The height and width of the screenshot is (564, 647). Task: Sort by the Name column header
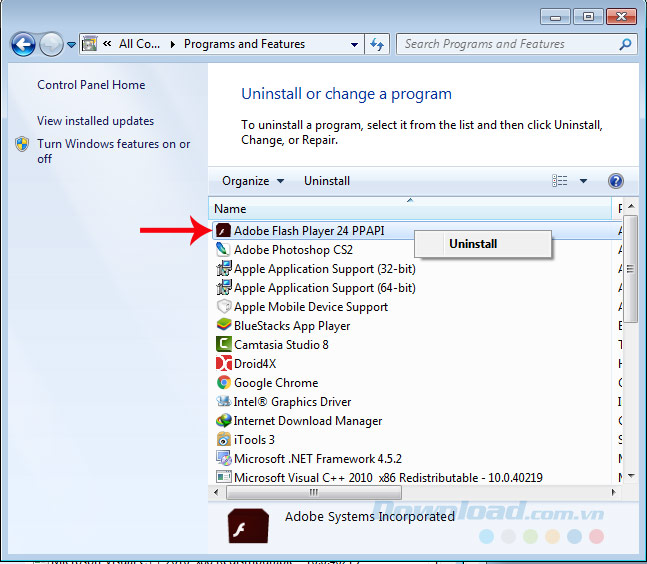[x=410, y=209]
